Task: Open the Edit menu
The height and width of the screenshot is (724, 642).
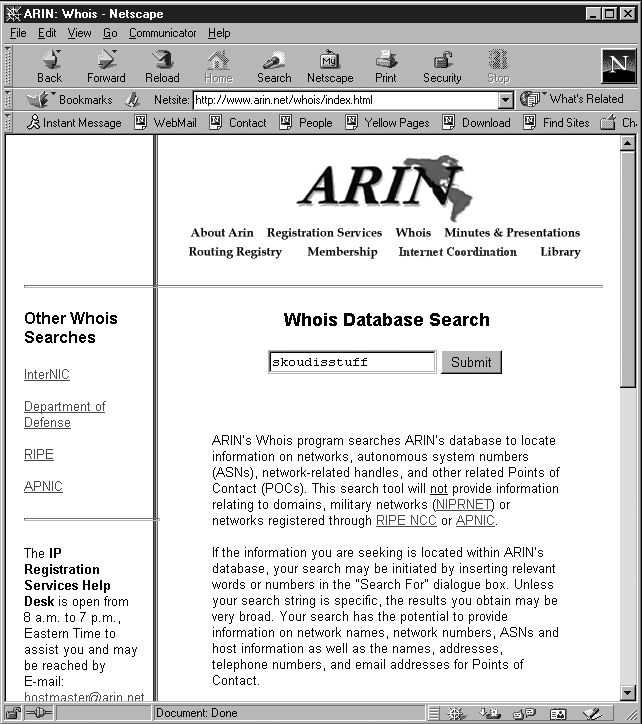Action: click(47, 33)
